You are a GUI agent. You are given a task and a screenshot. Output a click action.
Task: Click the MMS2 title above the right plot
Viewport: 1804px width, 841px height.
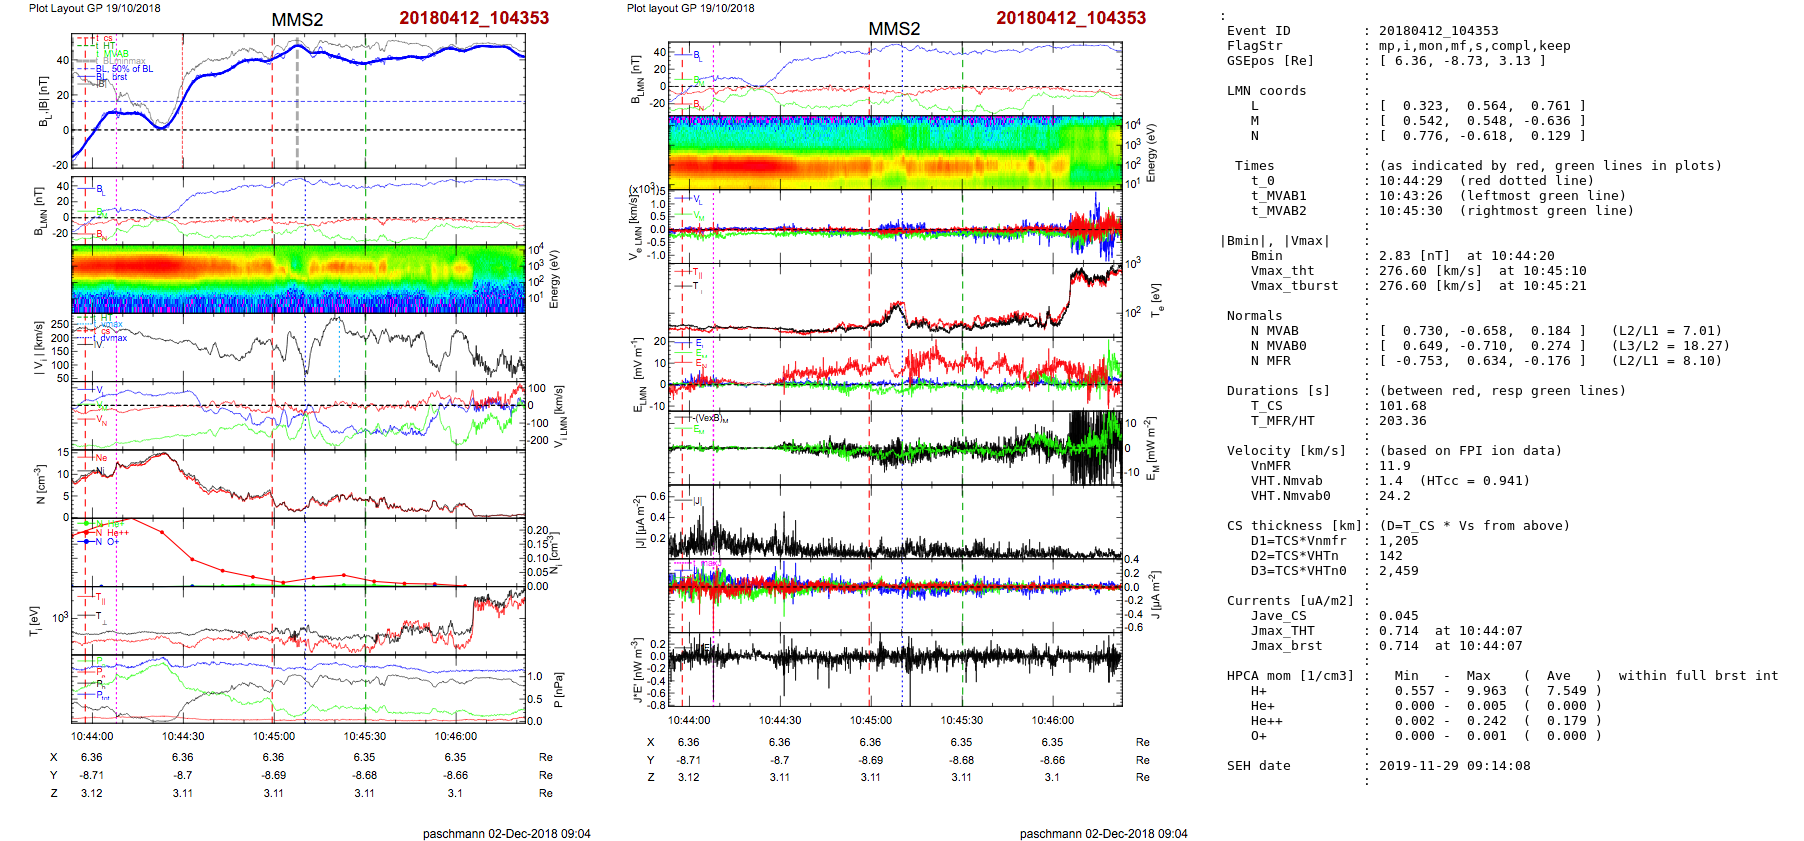(894, 29)
